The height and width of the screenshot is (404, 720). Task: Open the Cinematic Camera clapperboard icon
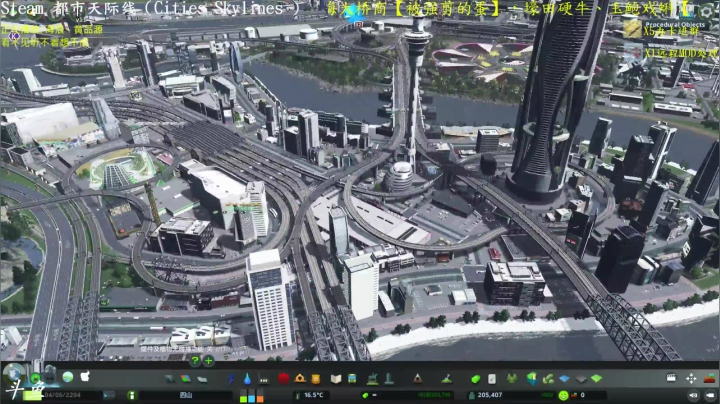pyautogui.click(x=671, y=378)
